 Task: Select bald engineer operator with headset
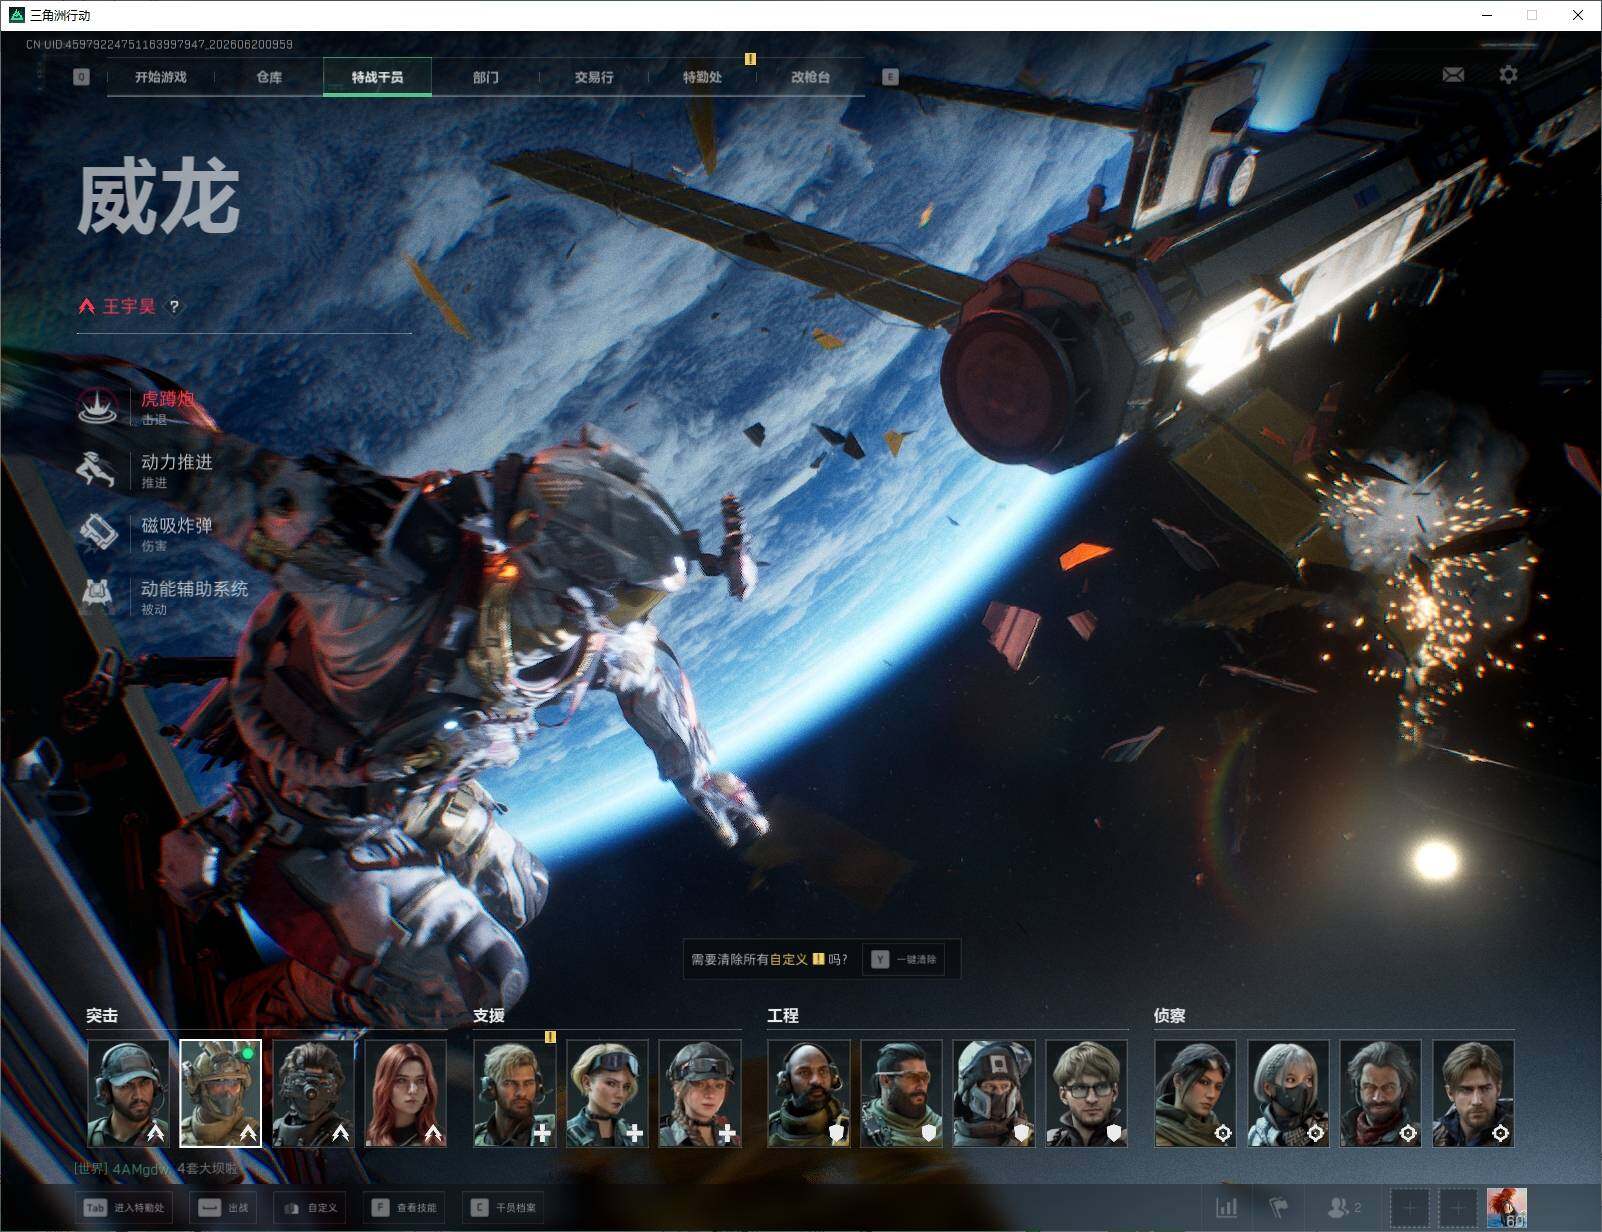pos(808,1093)
